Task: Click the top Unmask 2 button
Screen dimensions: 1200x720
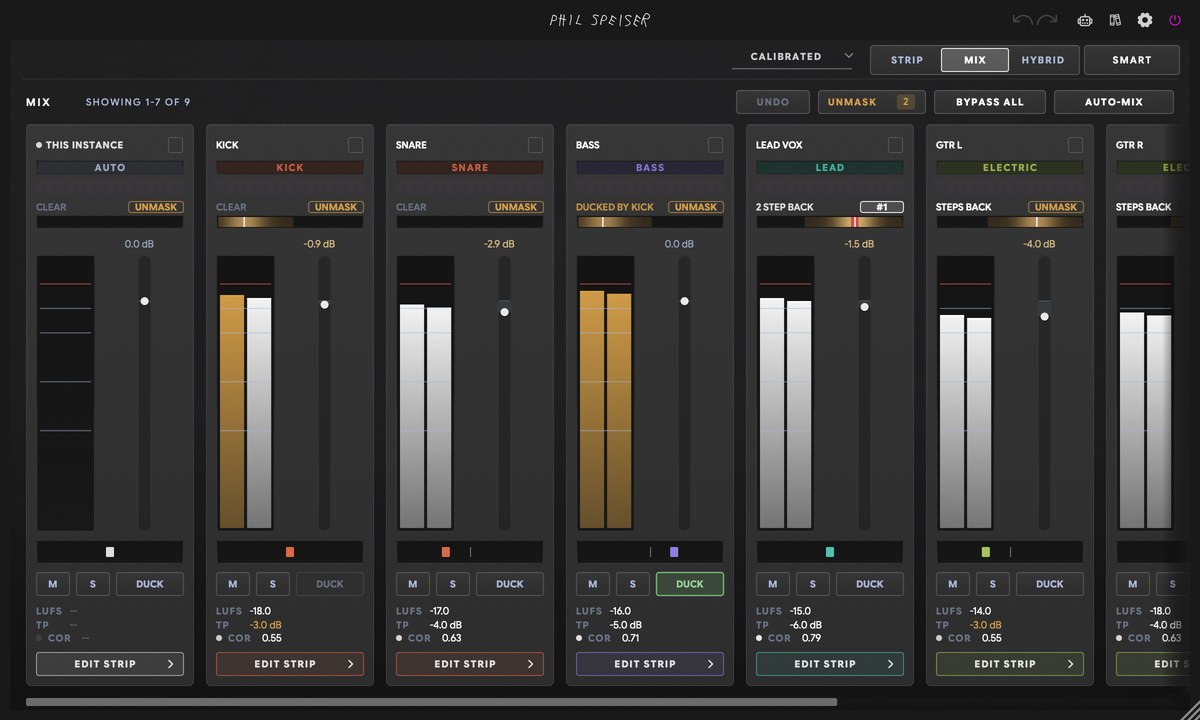Action: tap(872, 102)
